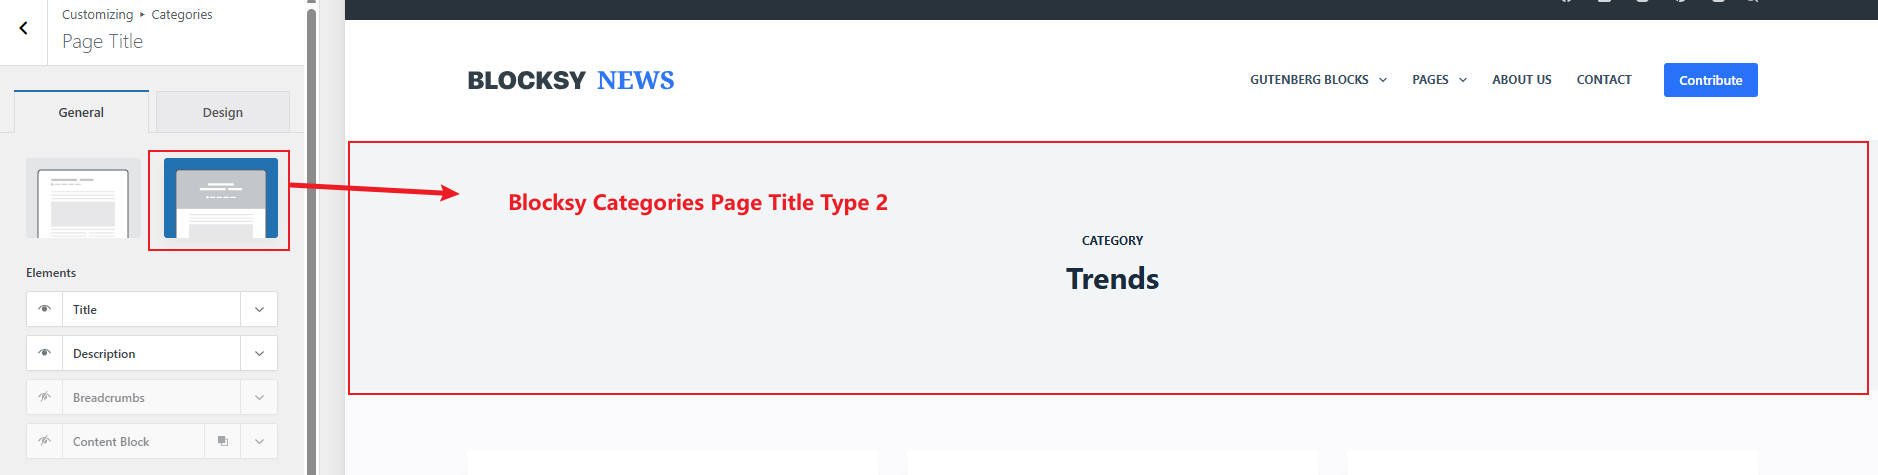The image size is (1878, 475).
Task: Click the Title element row label
Action: click(x=85, y=310)
